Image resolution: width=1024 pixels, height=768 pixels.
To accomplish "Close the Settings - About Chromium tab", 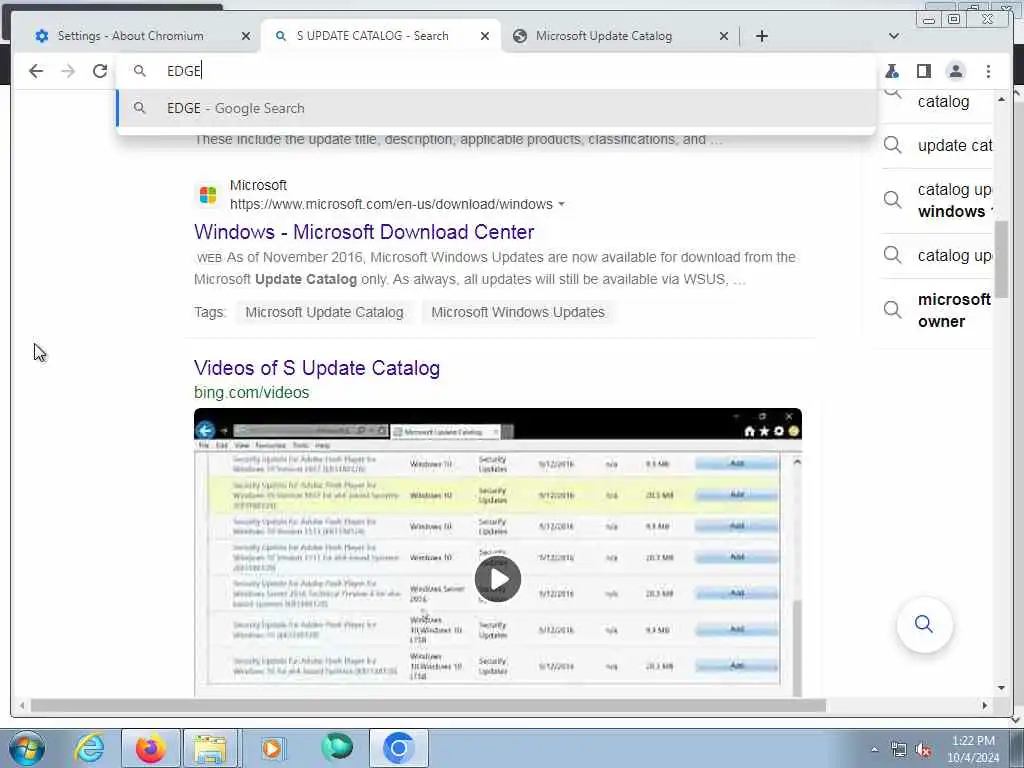I will pos(246,36).
